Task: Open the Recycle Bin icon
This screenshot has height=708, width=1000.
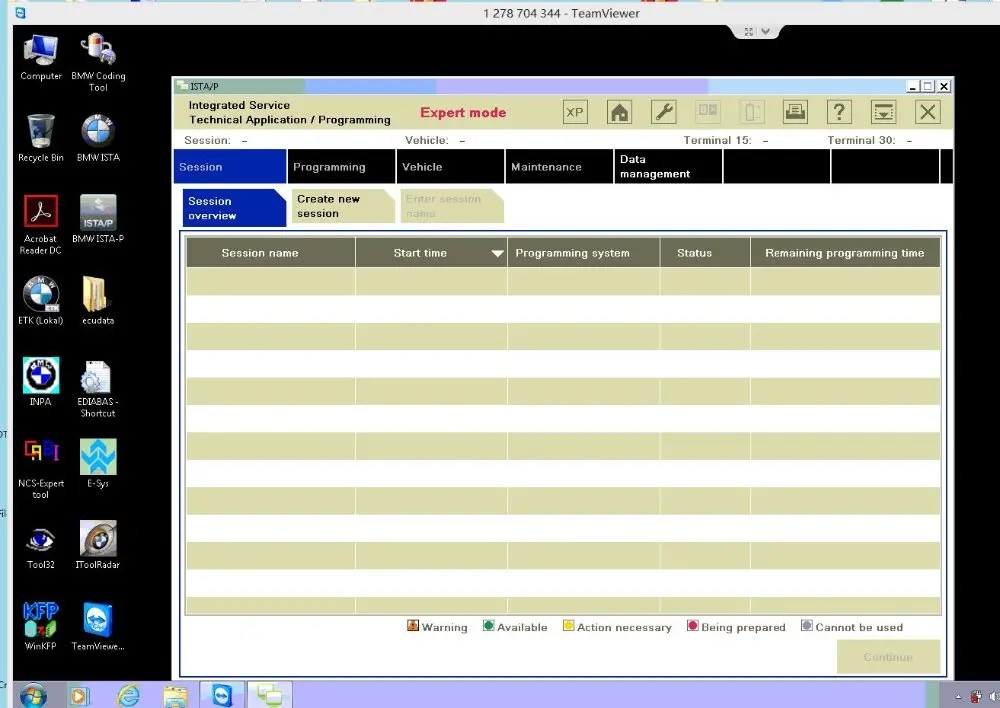Action: 41,138
